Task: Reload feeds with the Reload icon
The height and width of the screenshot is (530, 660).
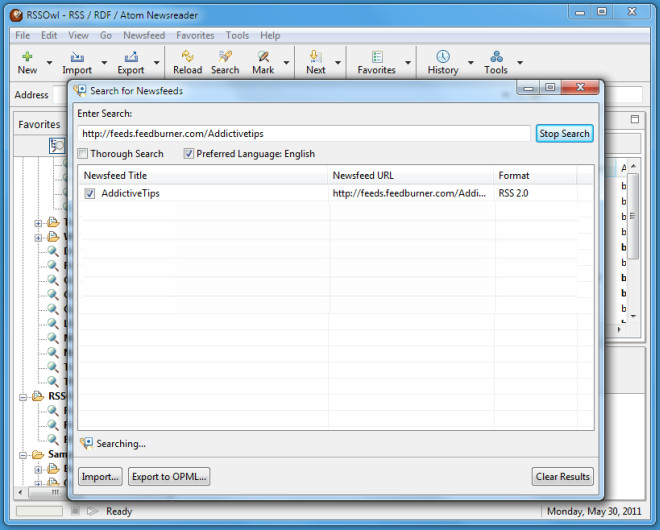Action: tap(187, 56)
